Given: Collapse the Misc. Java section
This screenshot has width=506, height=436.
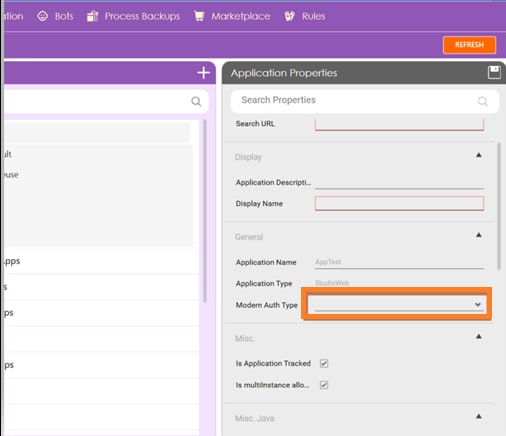Looking at the screenshot, I should coord(479,416).
